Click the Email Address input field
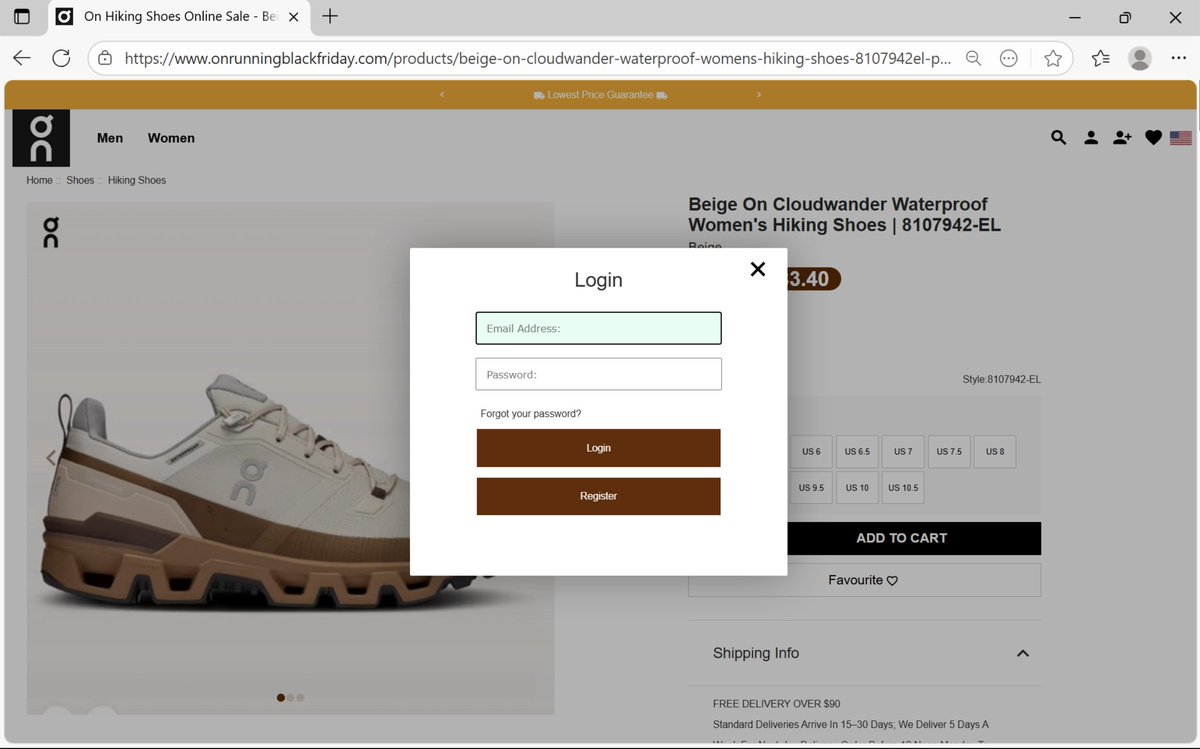Image resolution: width=1200 pixels, height=749 pixels. click(598, 328)
